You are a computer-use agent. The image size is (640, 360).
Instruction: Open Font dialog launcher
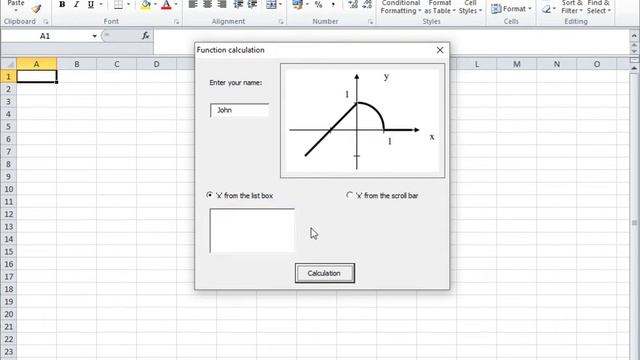(176, 22)
